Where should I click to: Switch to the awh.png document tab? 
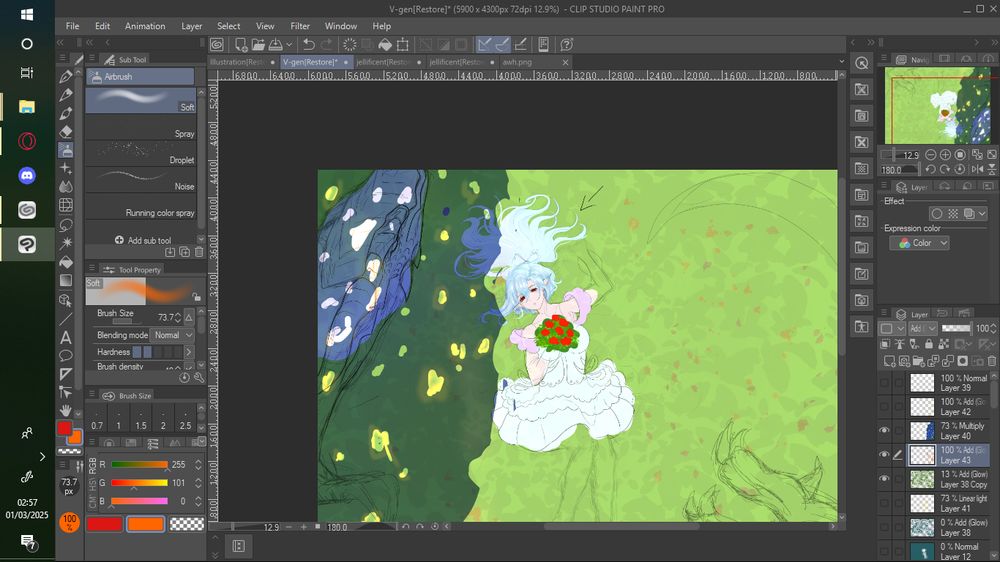pyautogui.click(x=518, y=62)
